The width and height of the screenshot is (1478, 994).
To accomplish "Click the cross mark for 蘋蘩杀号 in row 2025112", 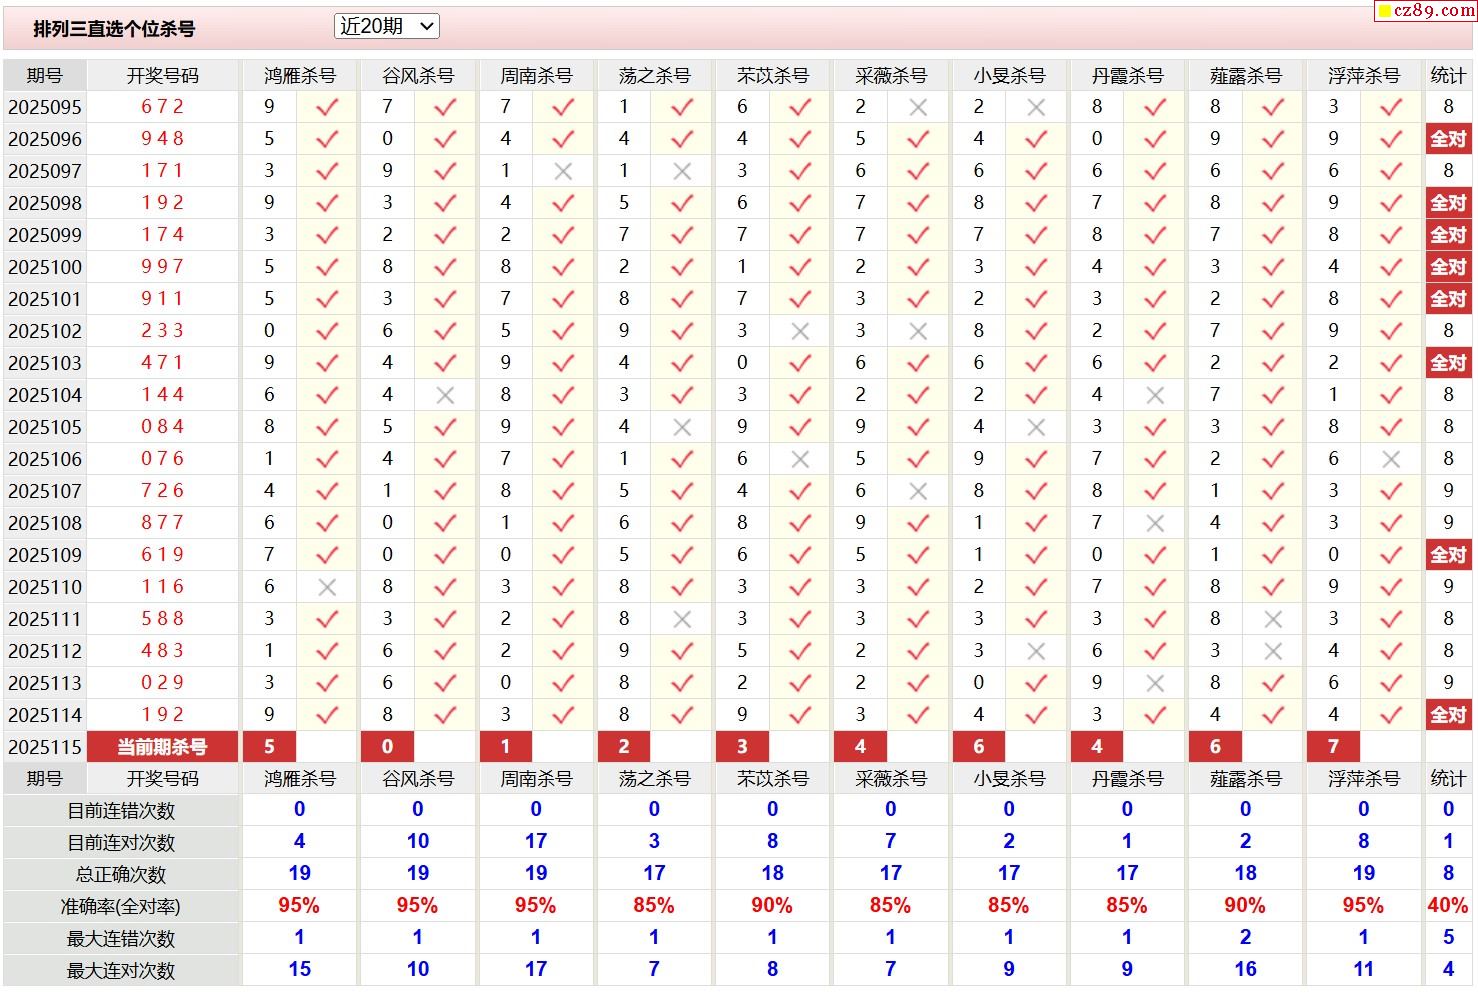I will coord(1273,651).
